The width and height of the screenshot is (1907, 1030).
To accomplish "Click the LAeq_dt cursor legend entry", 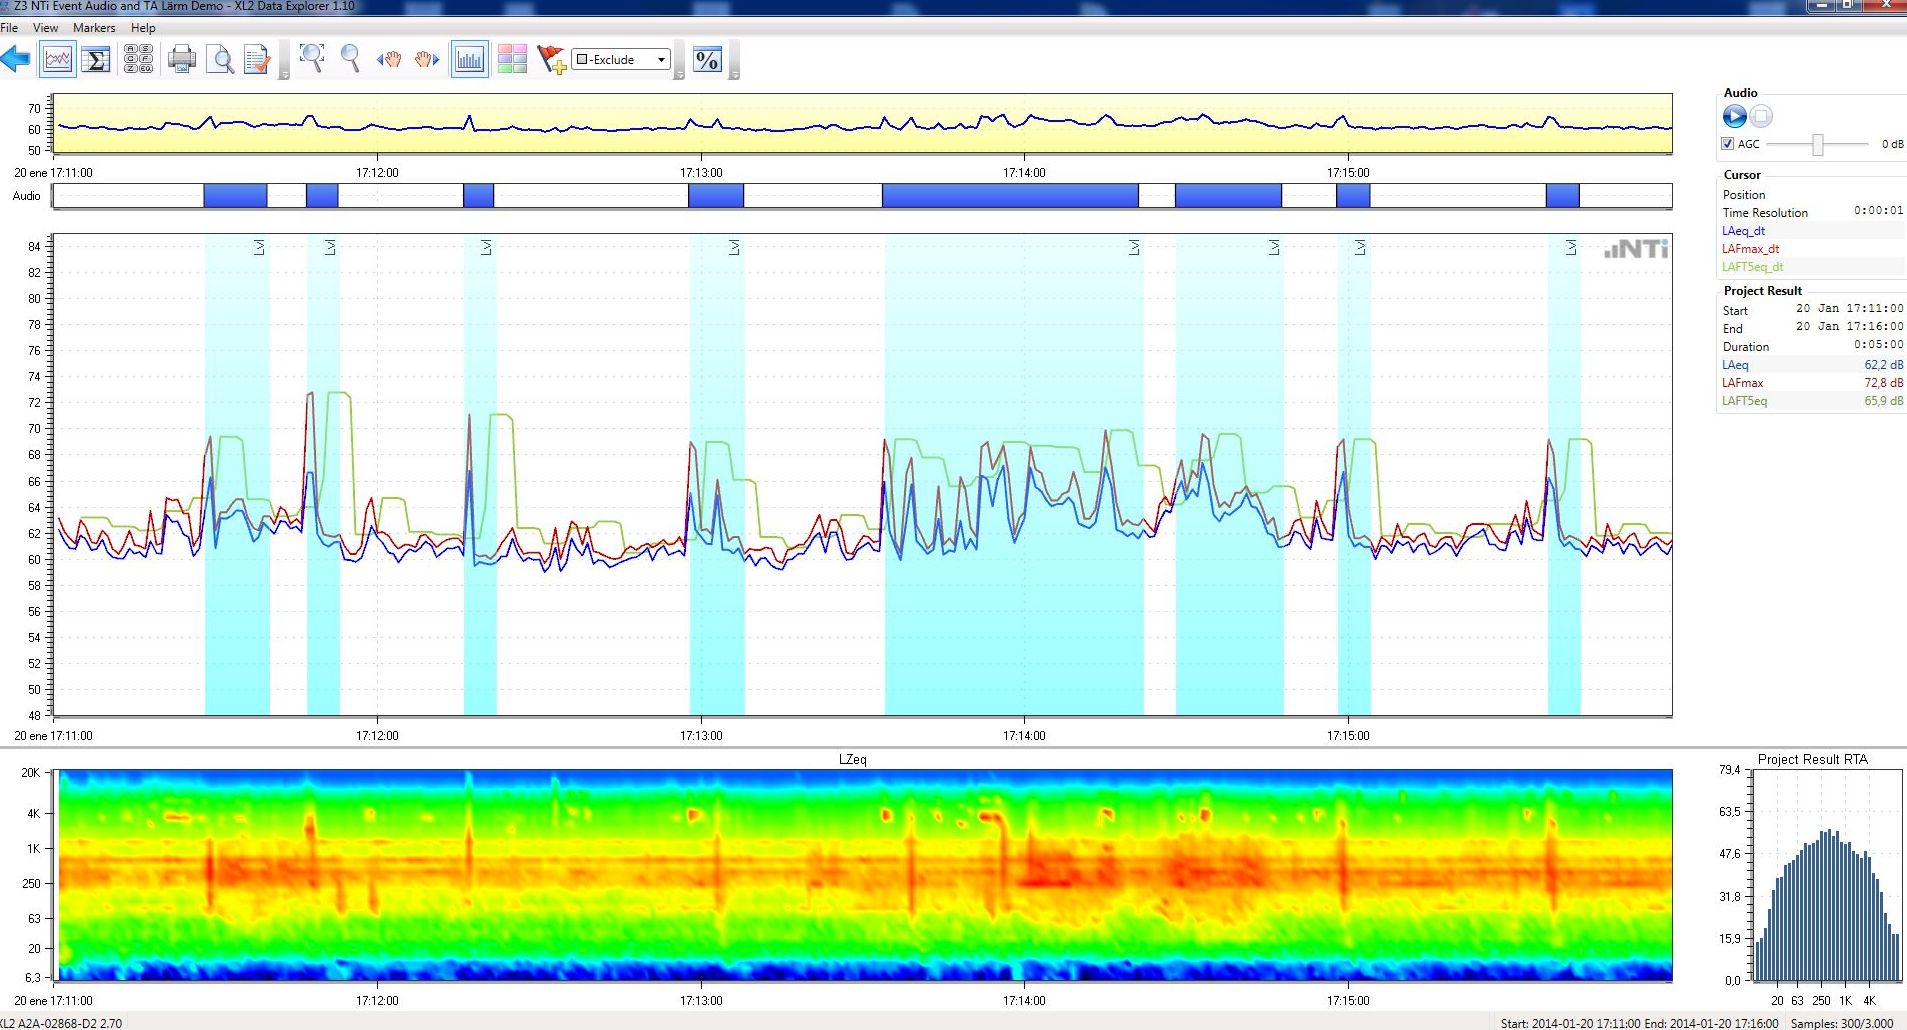I will click(1743, 231).
